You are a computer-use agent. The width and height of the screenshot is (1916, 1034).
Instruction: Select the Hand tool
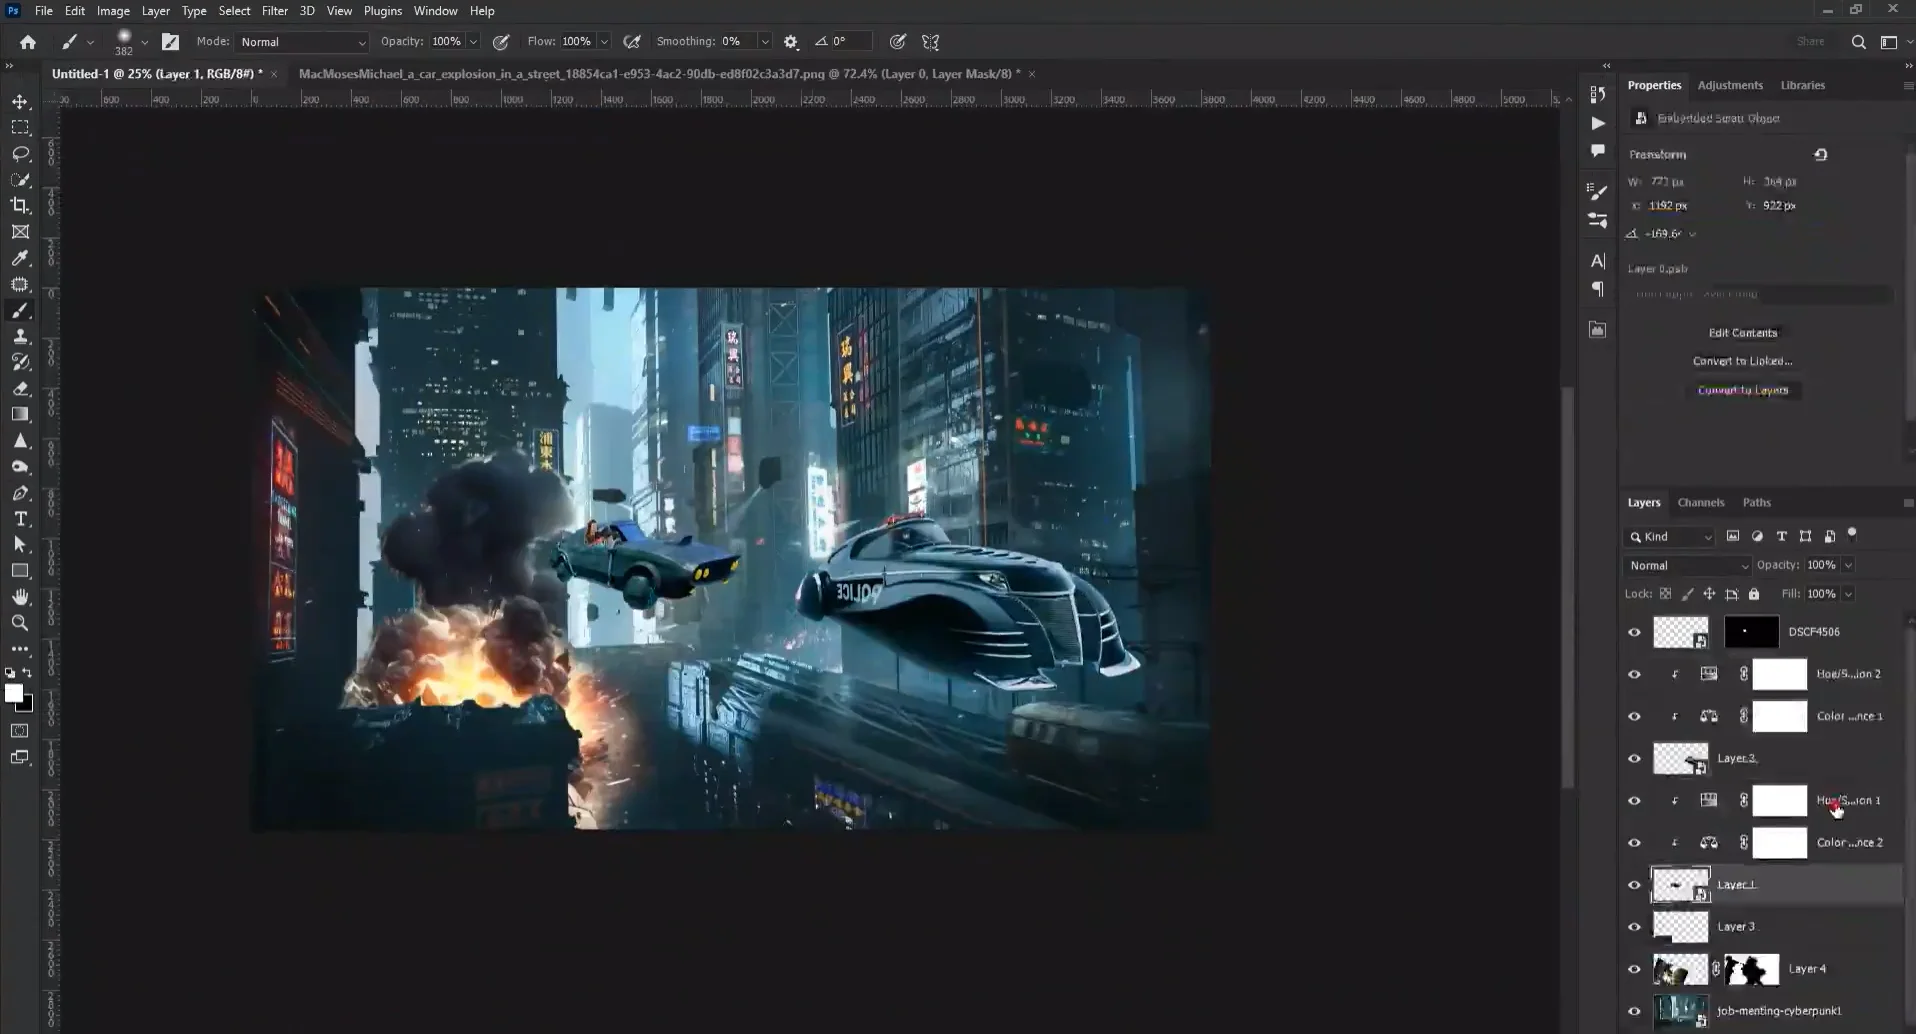pos(20,597)
